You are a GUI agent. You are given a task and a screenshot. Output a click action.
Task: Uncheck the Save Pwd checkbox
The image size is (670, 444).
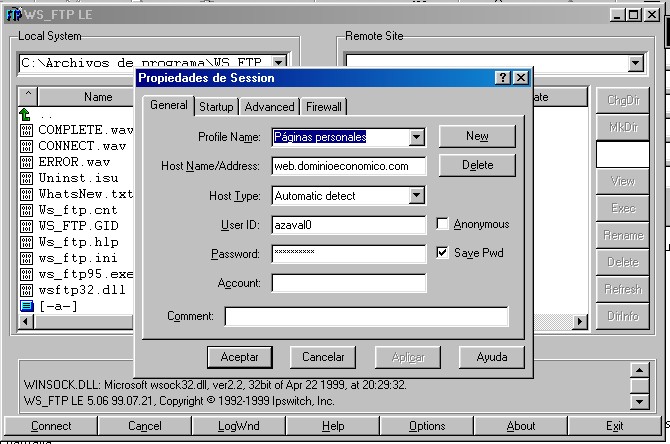click(442, 253)
